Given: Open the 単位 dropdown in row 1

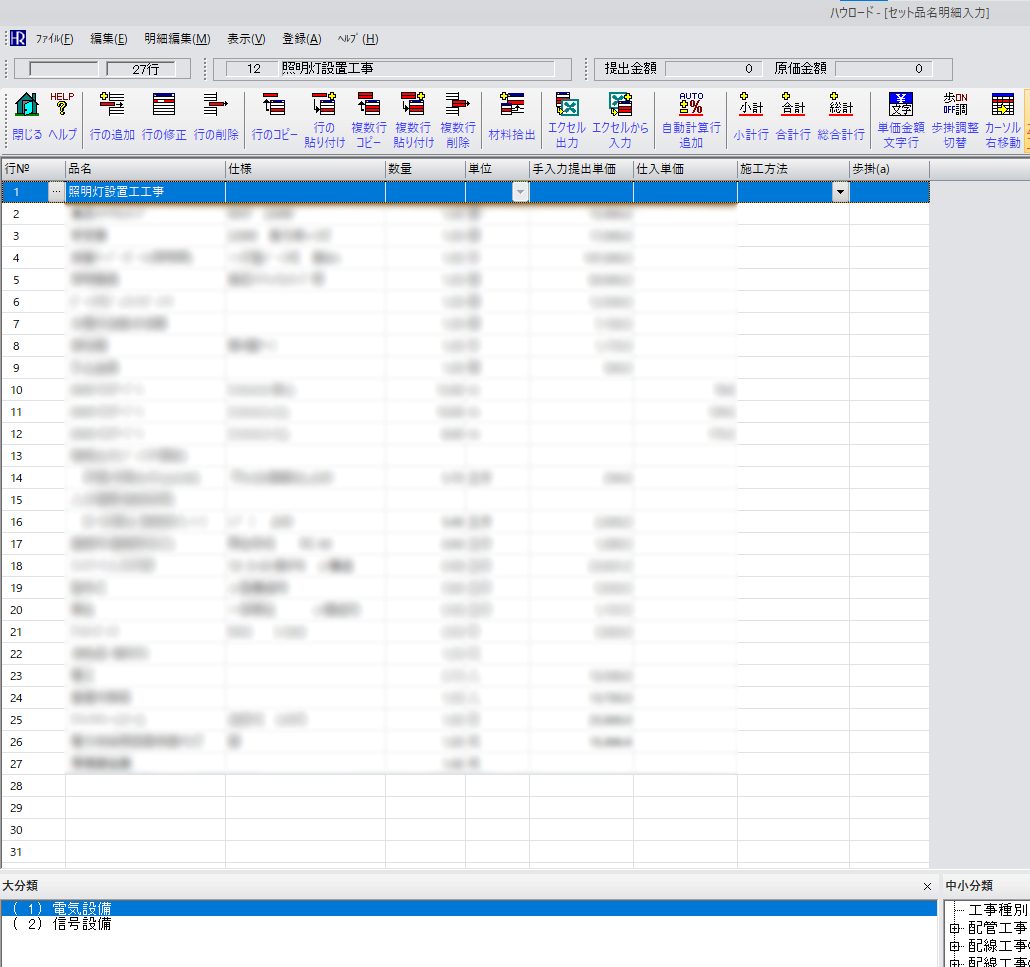Looking at the screenshot, I should pos(520,192).
